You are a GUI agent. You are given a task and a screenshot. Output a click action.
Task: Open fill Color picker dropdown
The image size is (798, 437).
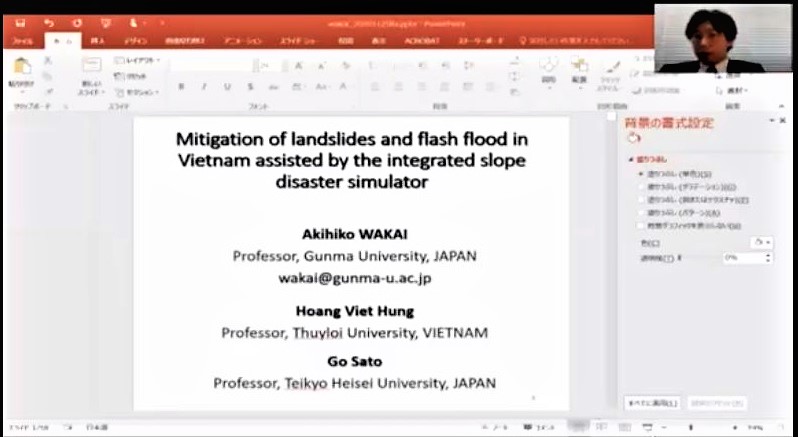click(x=761, y=243)
